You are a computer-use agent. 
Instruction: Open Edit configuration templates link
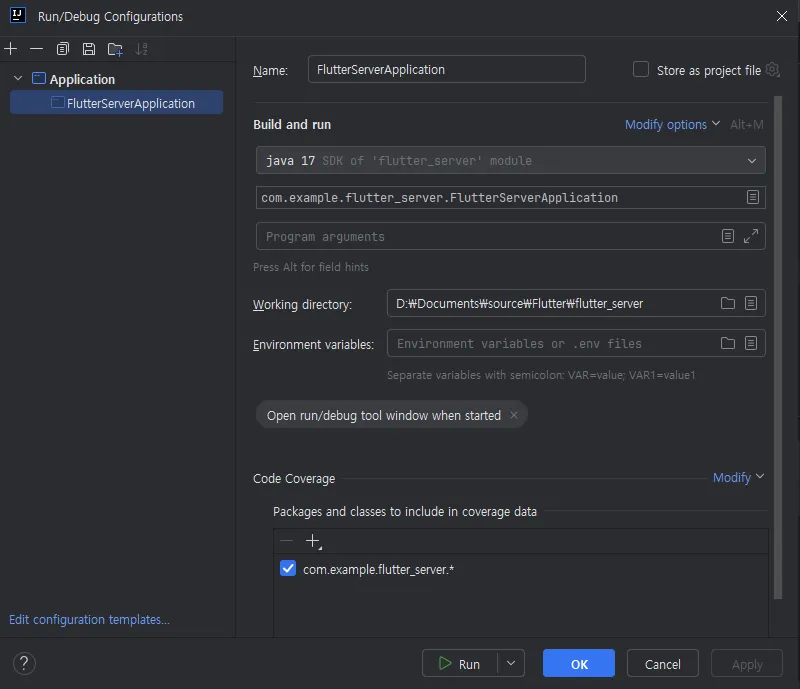[89, 620]
